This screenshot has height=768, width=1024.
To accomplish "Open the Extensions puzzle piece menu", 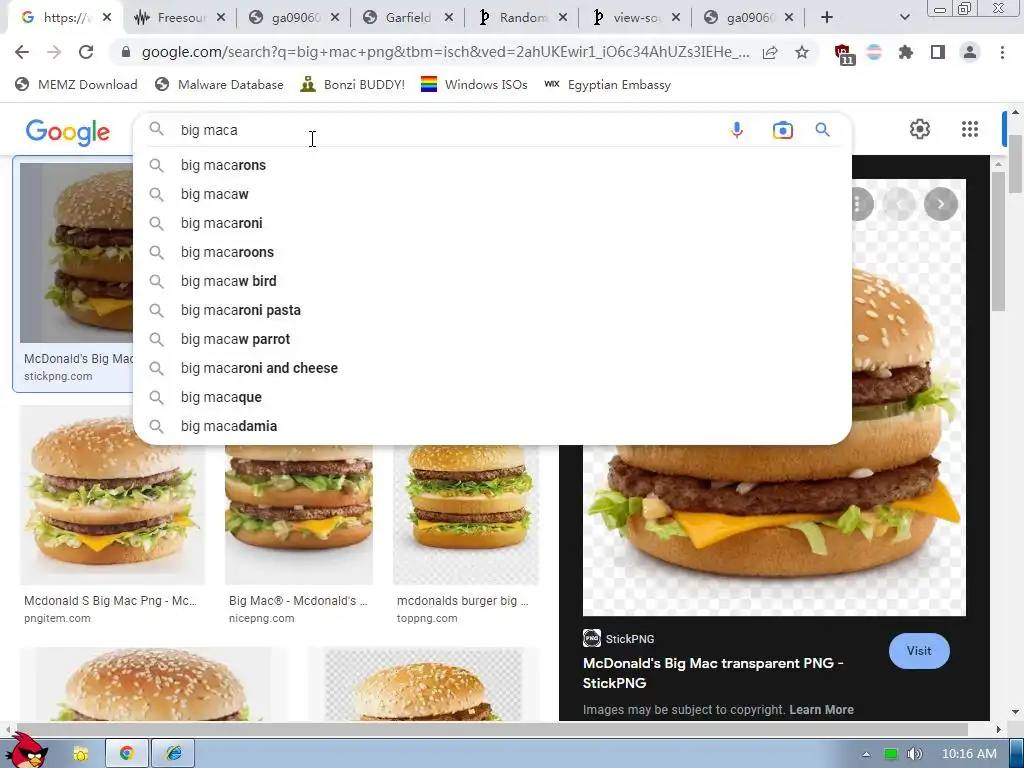I will coord(906,52).
